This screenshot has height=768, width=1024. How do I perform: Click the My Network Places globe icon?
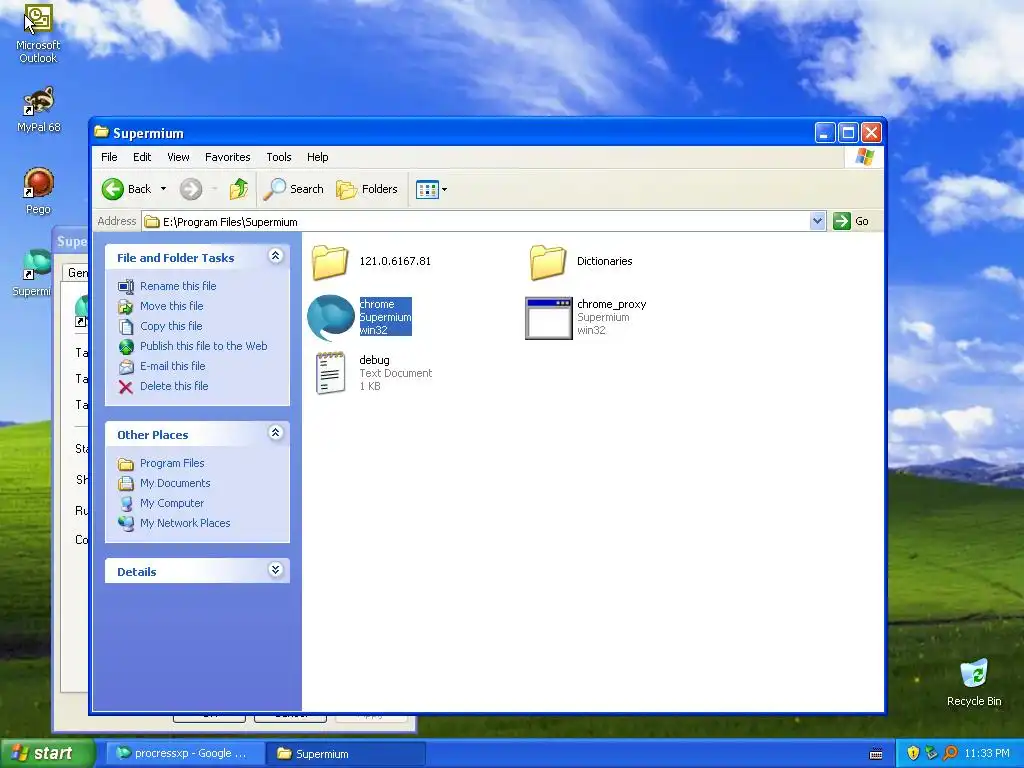click(126, 523)
